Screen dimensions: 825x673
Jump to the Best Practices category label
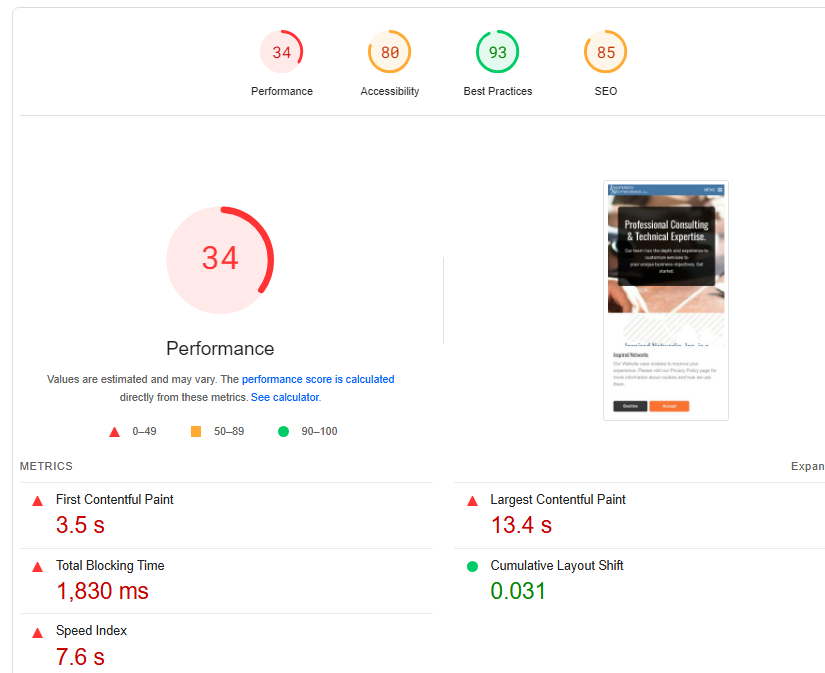tap(497, 91)
